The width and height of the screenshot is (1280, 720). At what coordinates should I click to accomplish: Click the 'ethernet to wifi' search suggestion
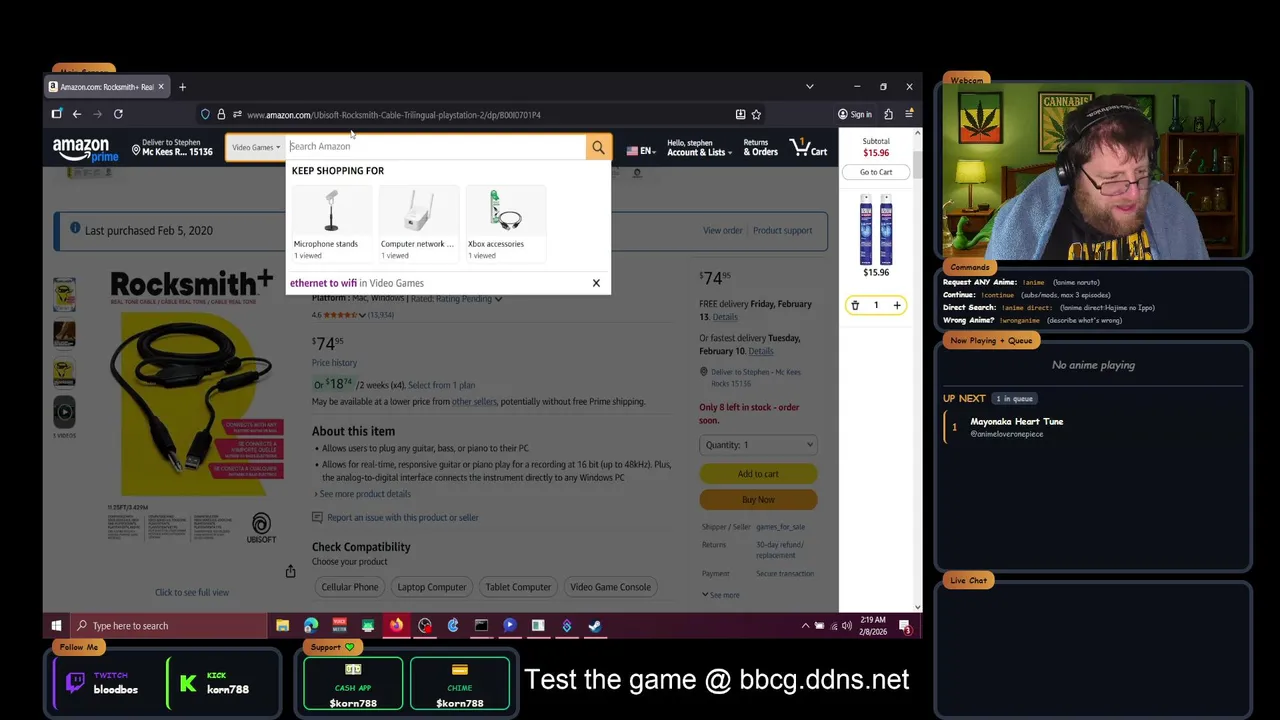click(357, 283)
